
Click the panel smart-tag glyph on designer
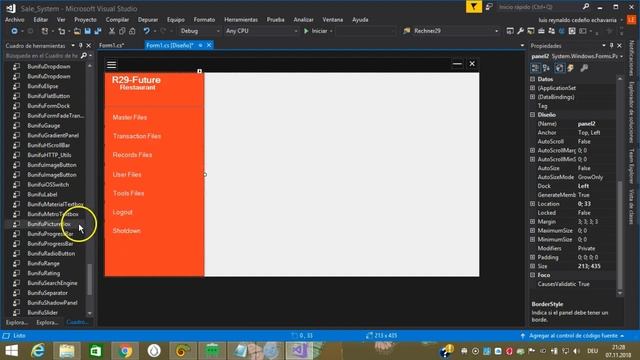click(x=199, y=71)
